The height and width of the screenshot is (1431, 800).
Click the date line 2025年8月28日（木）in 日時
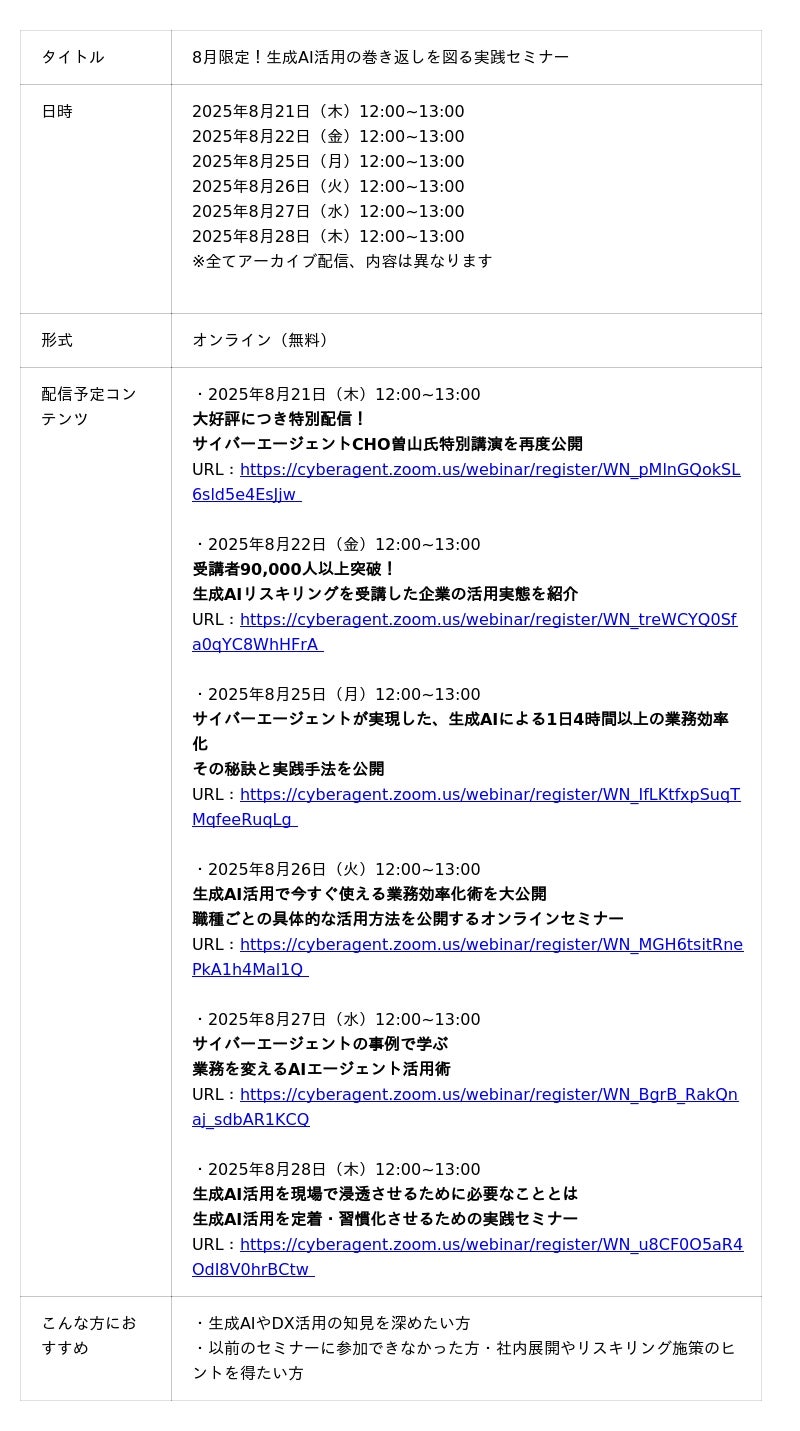328,237
